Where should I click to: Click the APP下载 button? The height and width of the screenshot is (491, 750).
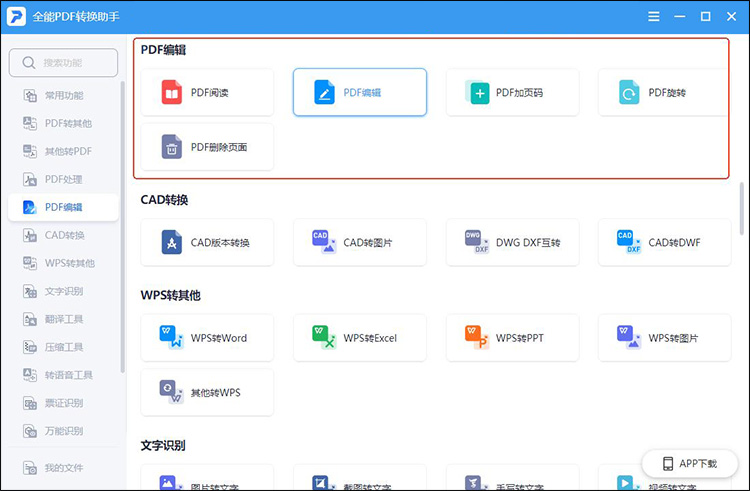pyautogui.click(x=690, y=463)
